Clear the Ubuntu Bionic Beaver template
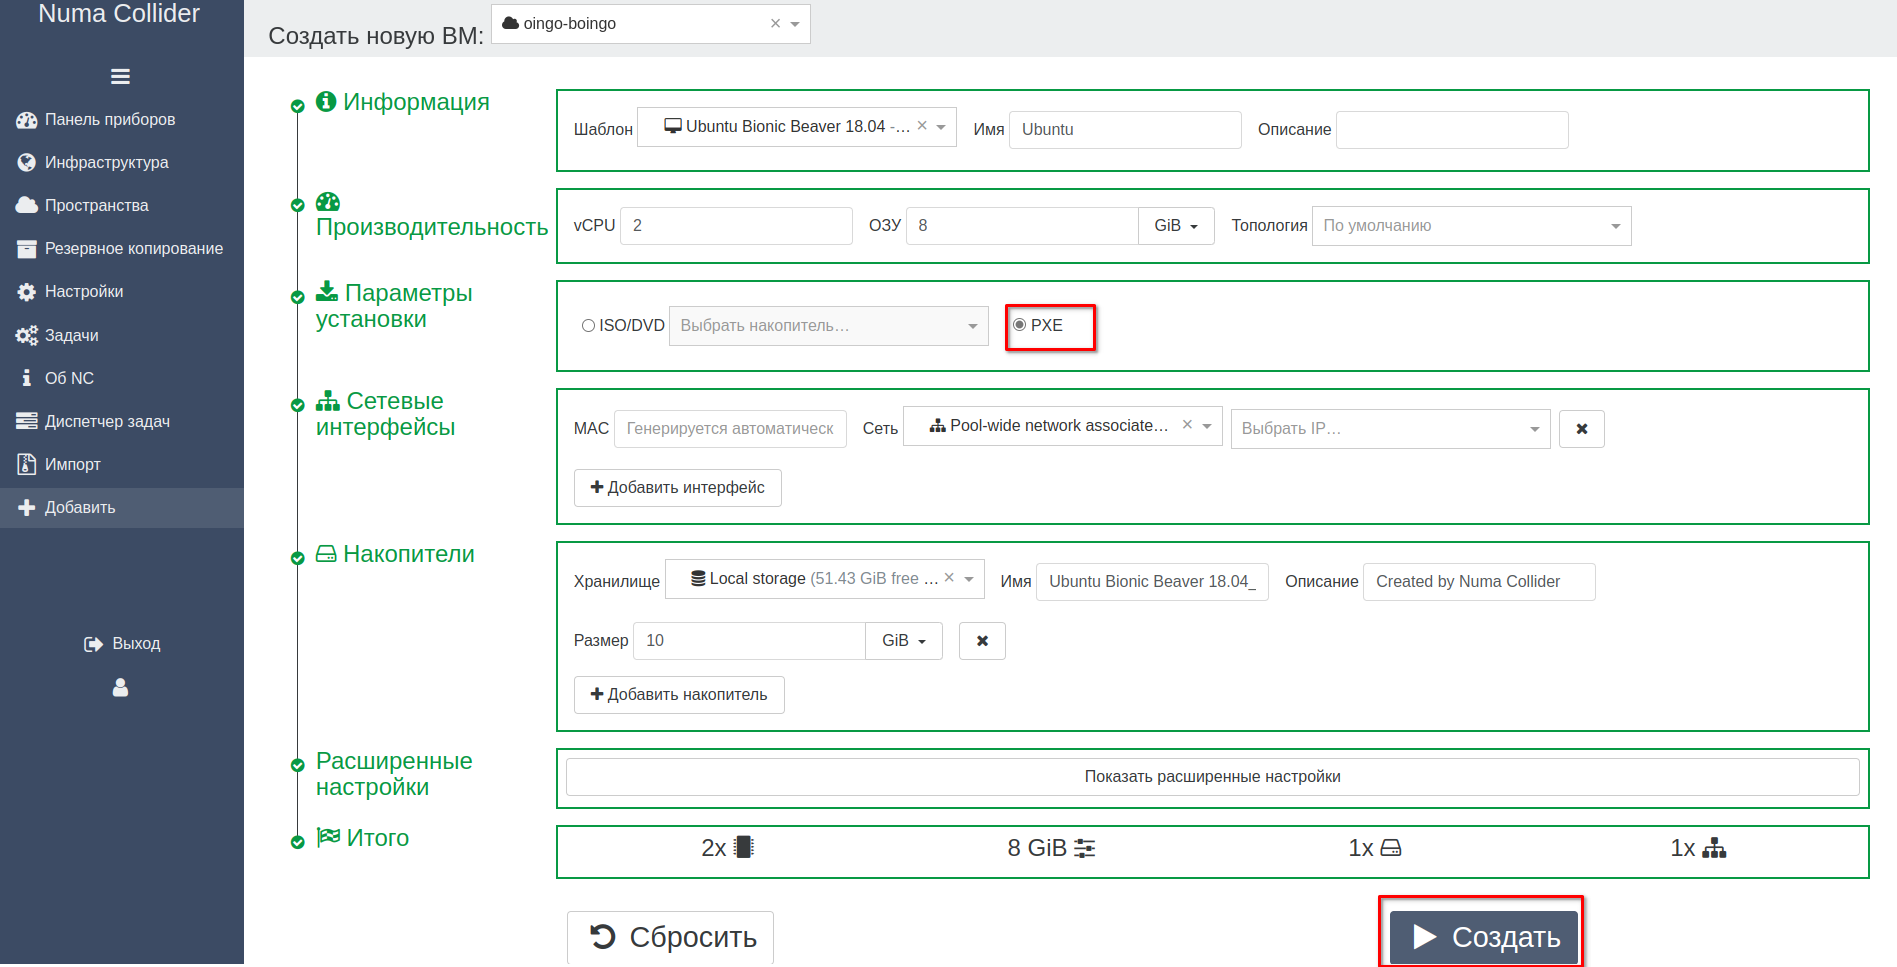 (922, 126)
